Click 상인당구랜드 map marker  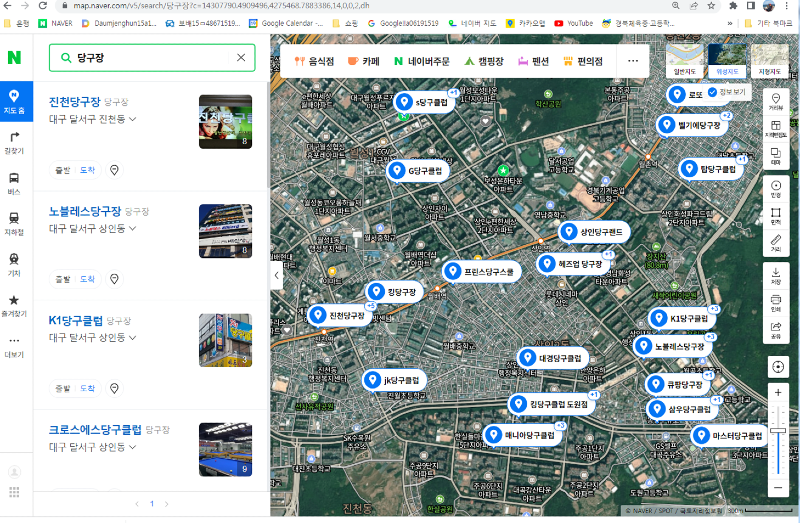click(594, 232)
